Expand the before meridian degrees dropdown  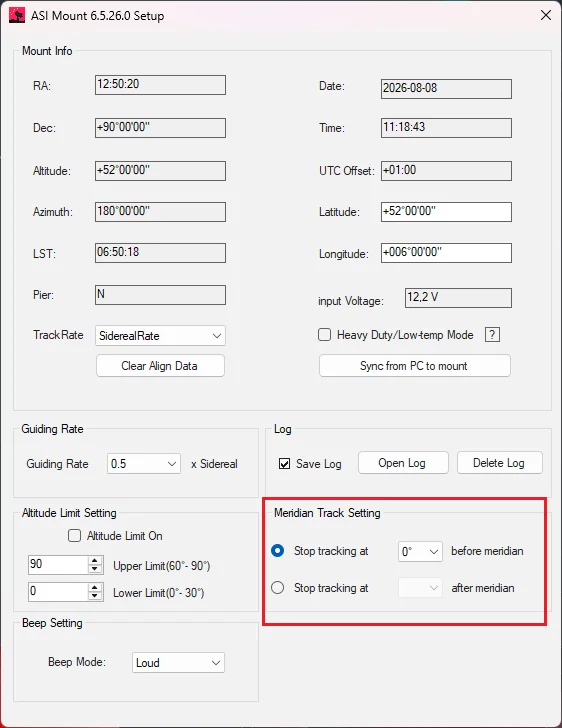coord(420,552)
